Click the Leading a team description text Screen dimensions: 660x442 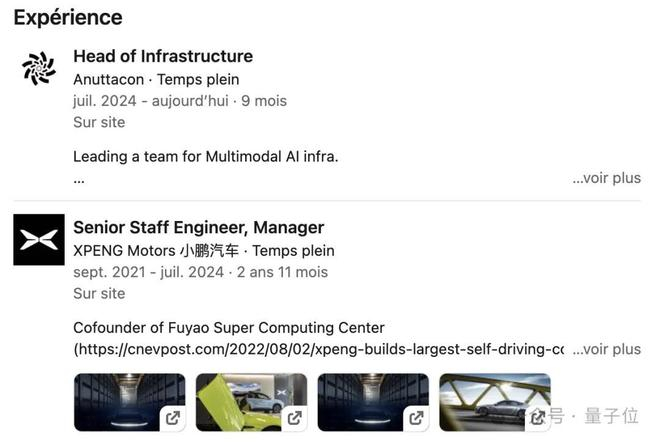coord(206,156)
